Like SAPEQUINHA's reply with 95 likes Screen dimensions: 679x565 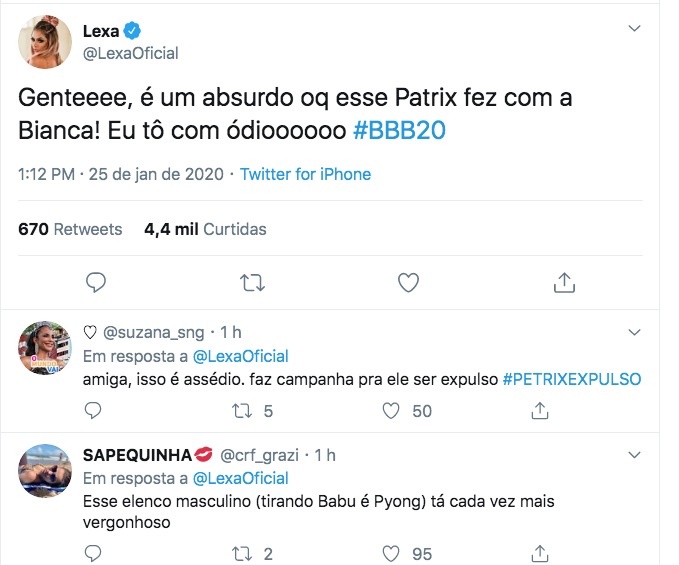point(393,553)
